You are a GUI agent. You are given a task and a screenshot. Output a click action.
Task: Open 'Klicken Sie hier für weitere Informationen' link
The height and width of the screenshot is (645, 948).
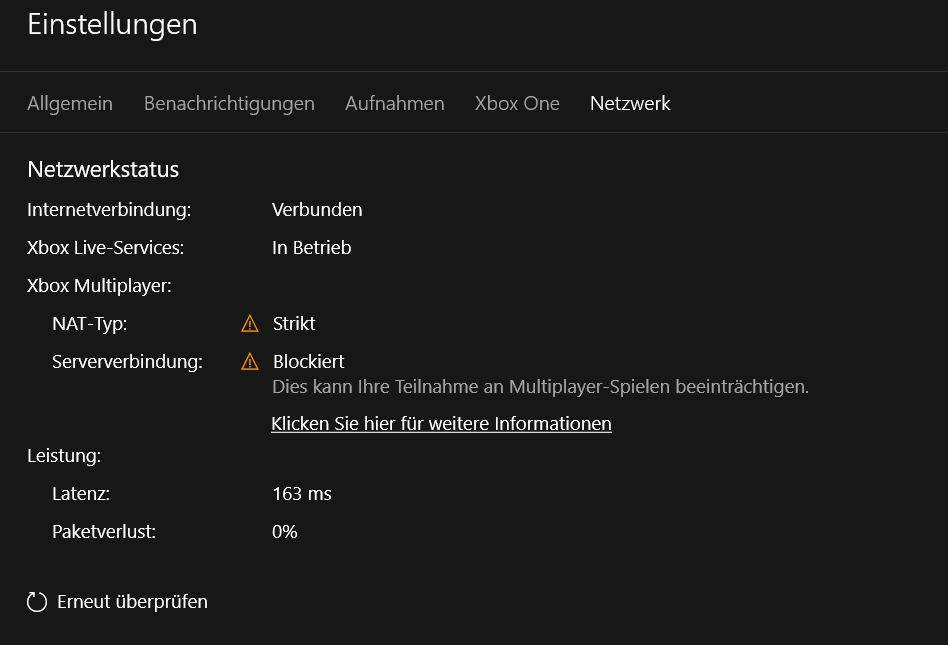click(441, 424)
